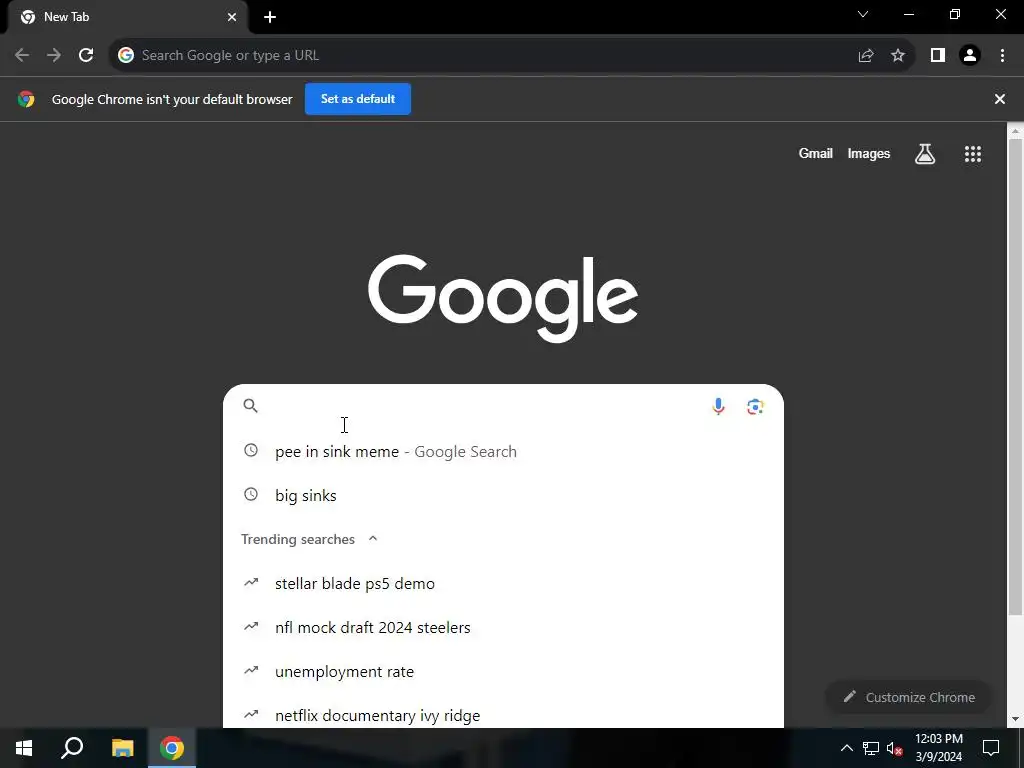Start voice search with microphone
This screenshot has height=768, width=1024.
point(718,406)
